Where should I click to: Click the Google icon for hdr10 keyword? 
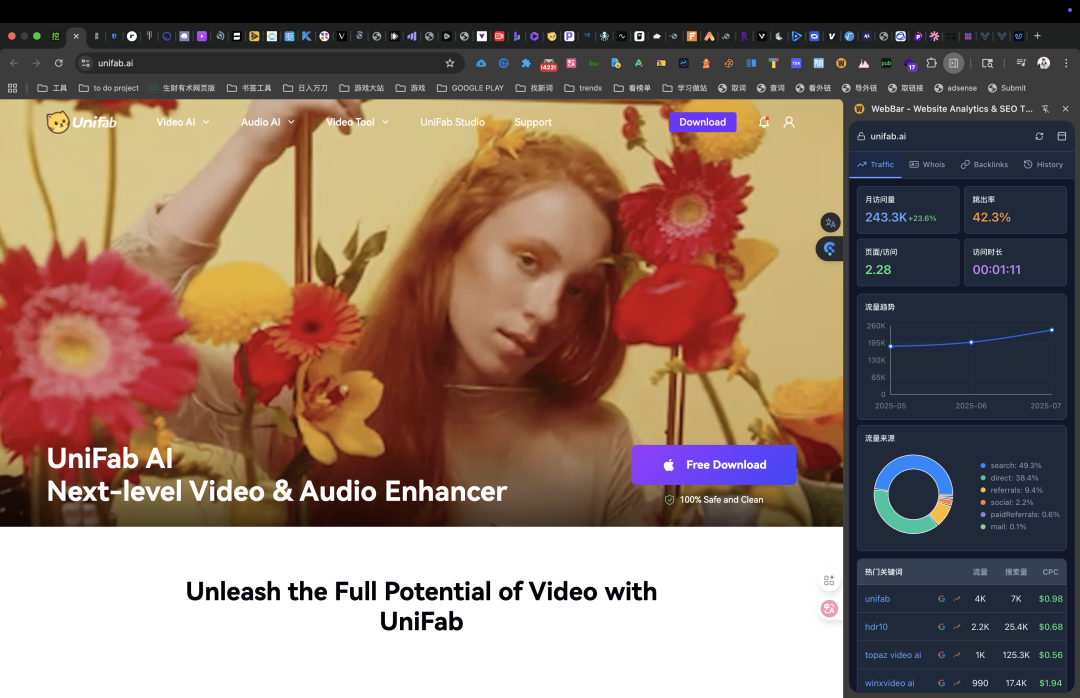(941, 627)
